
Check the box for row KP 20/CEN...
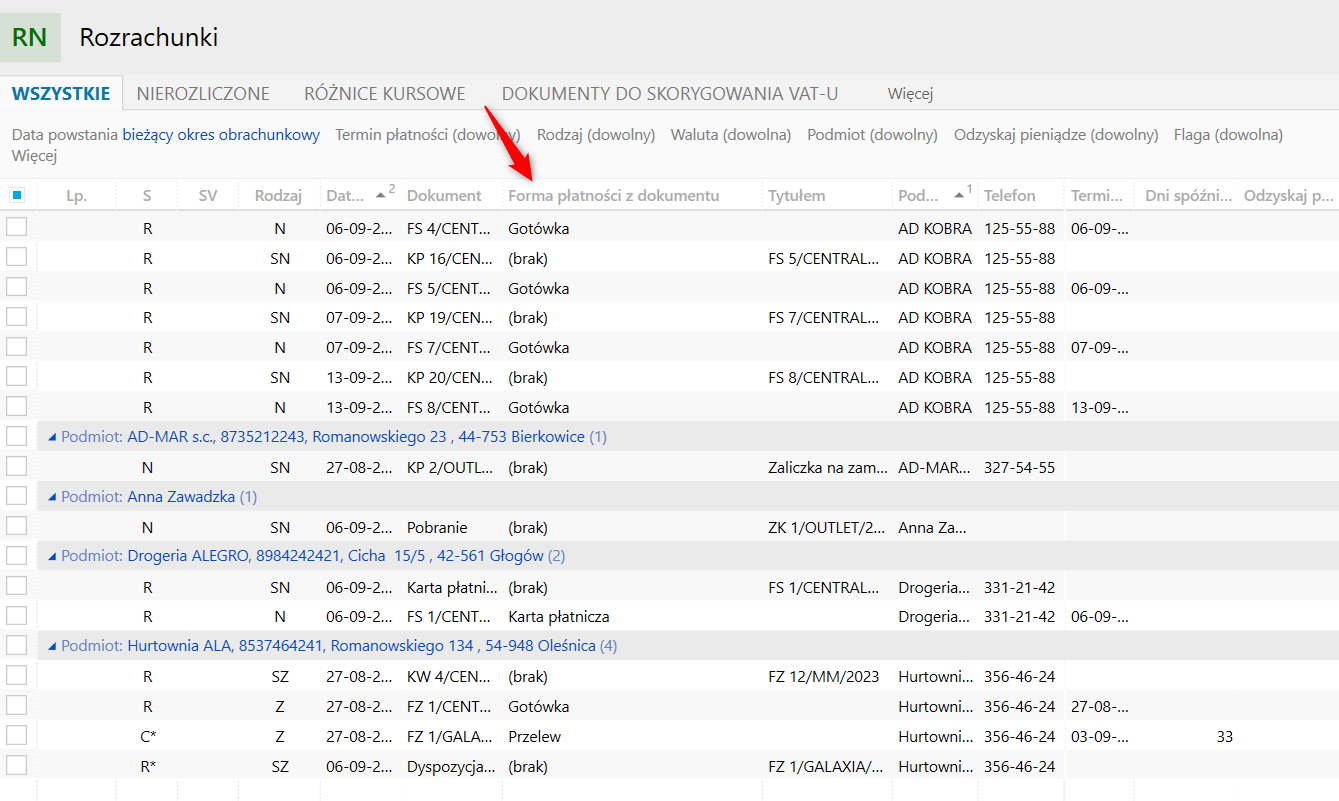[16, 377]
